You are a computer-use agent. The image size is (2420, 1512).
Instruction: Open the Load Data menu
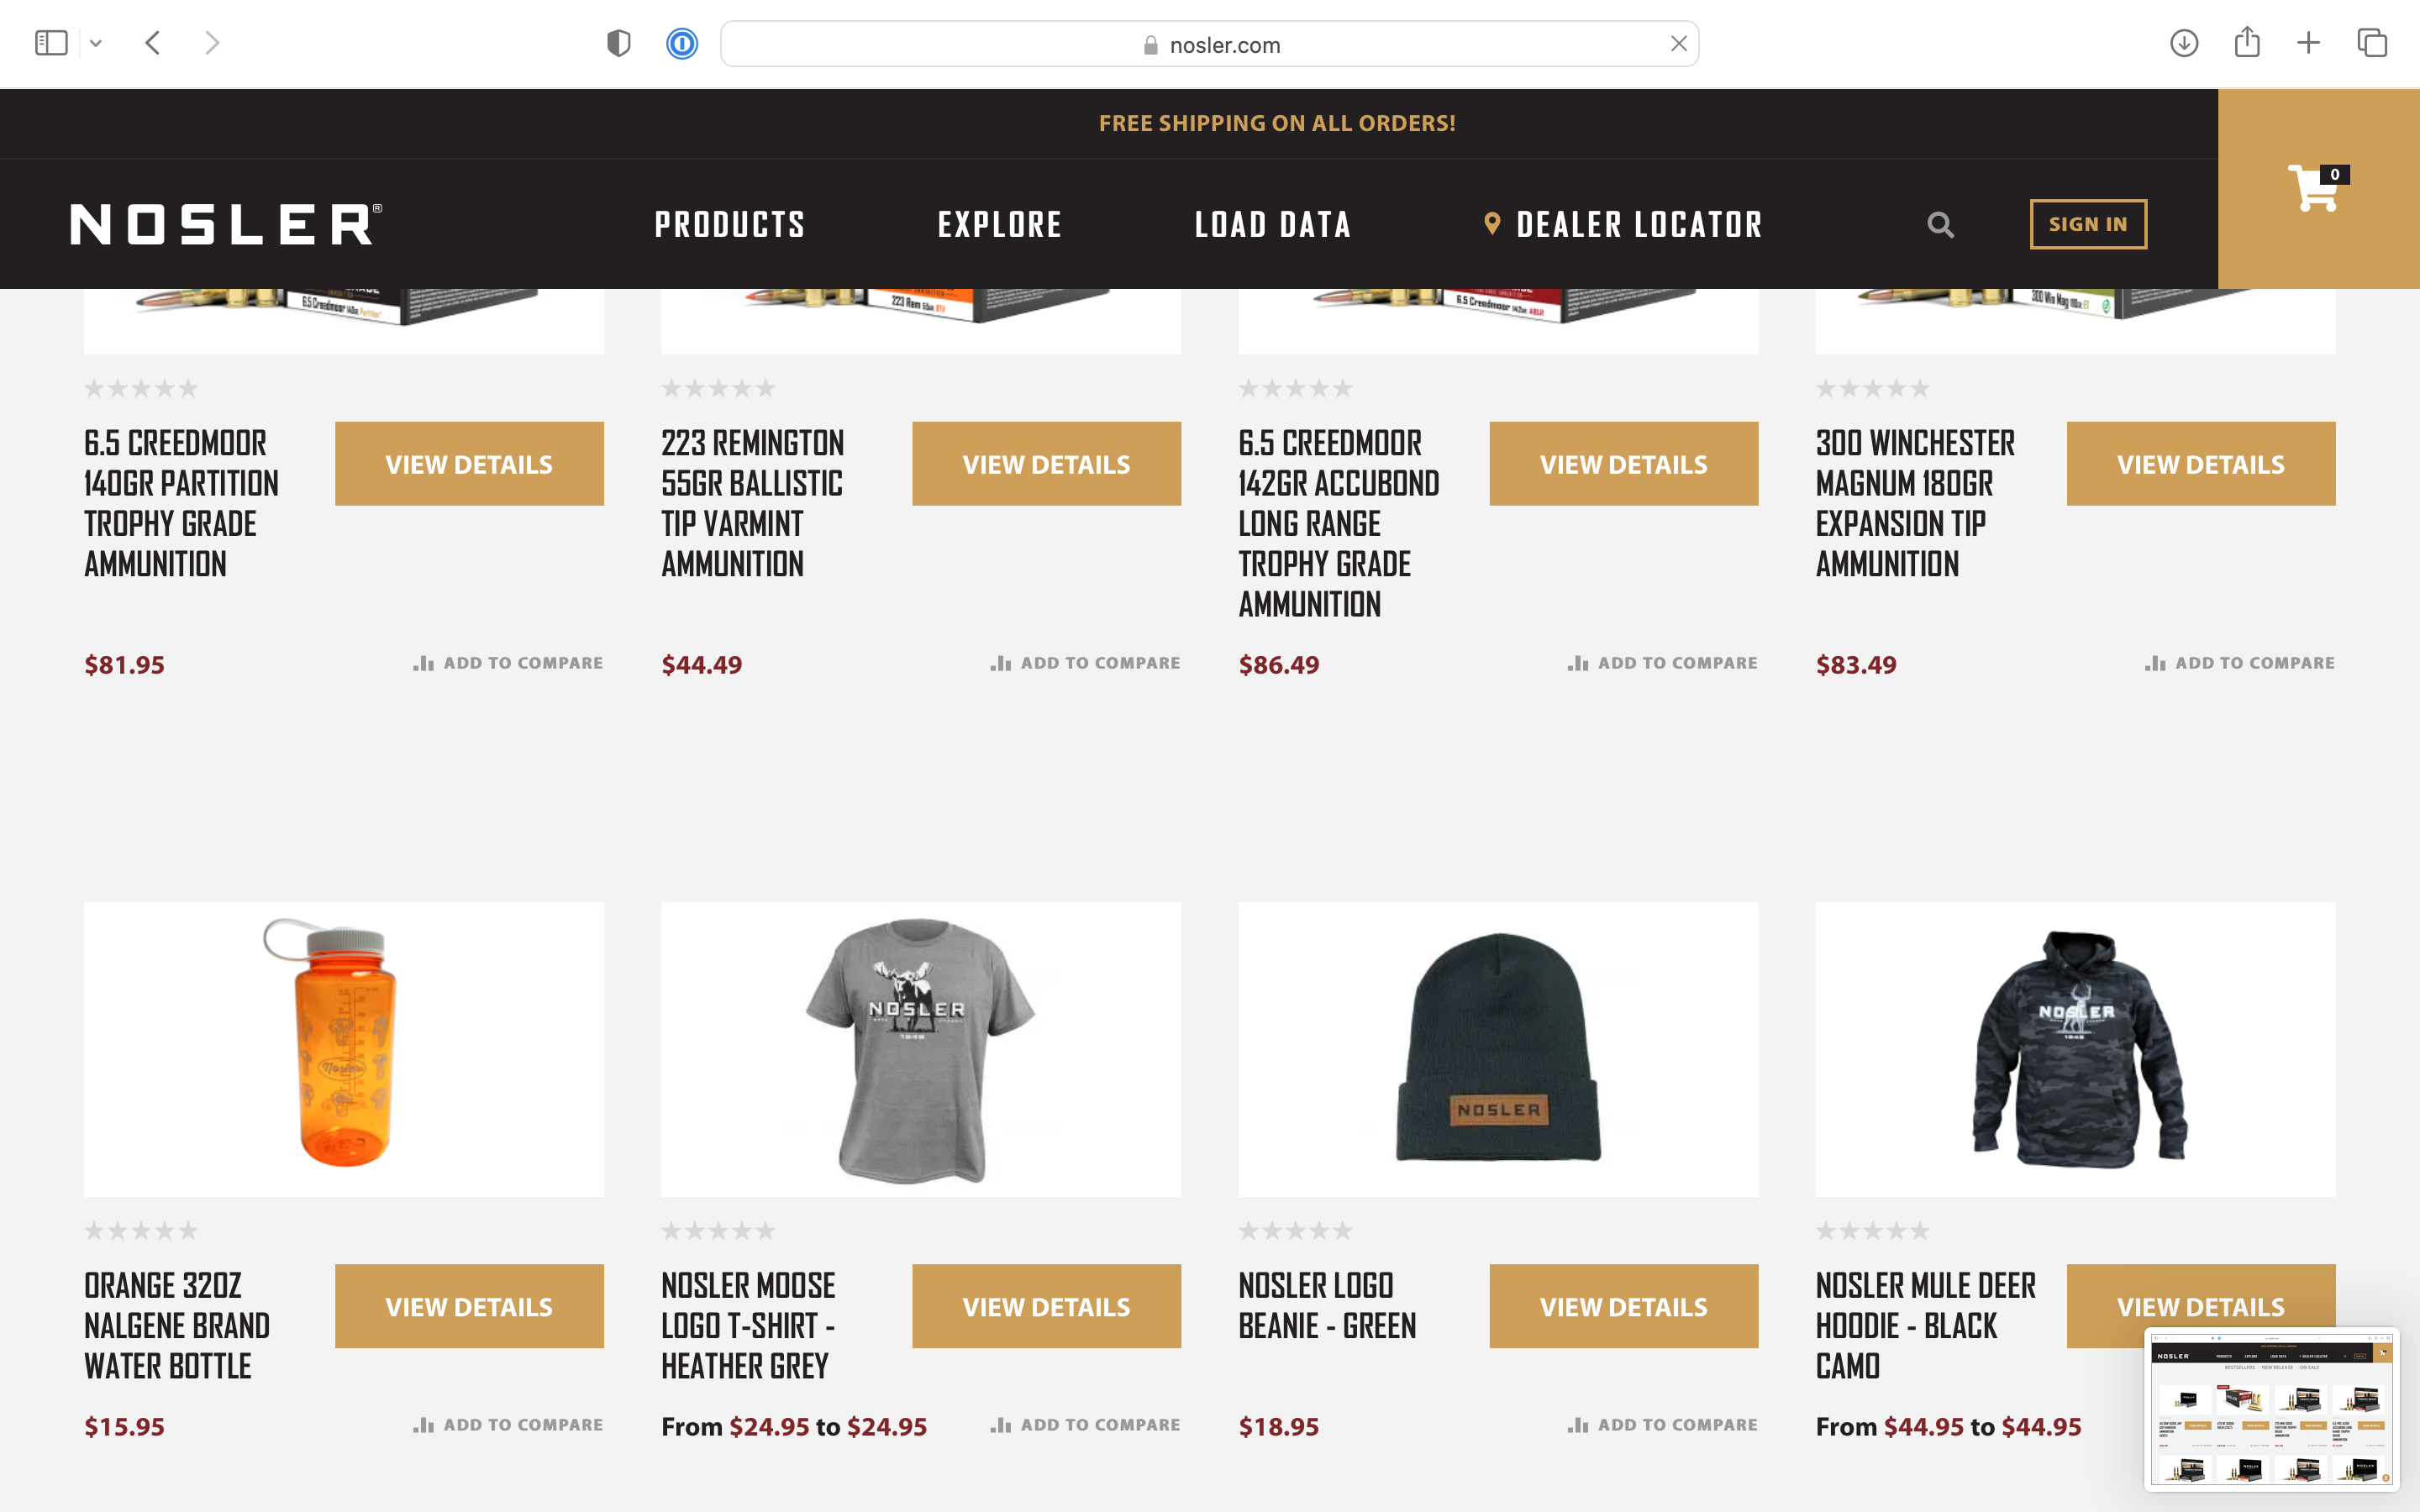(1273, 224)
